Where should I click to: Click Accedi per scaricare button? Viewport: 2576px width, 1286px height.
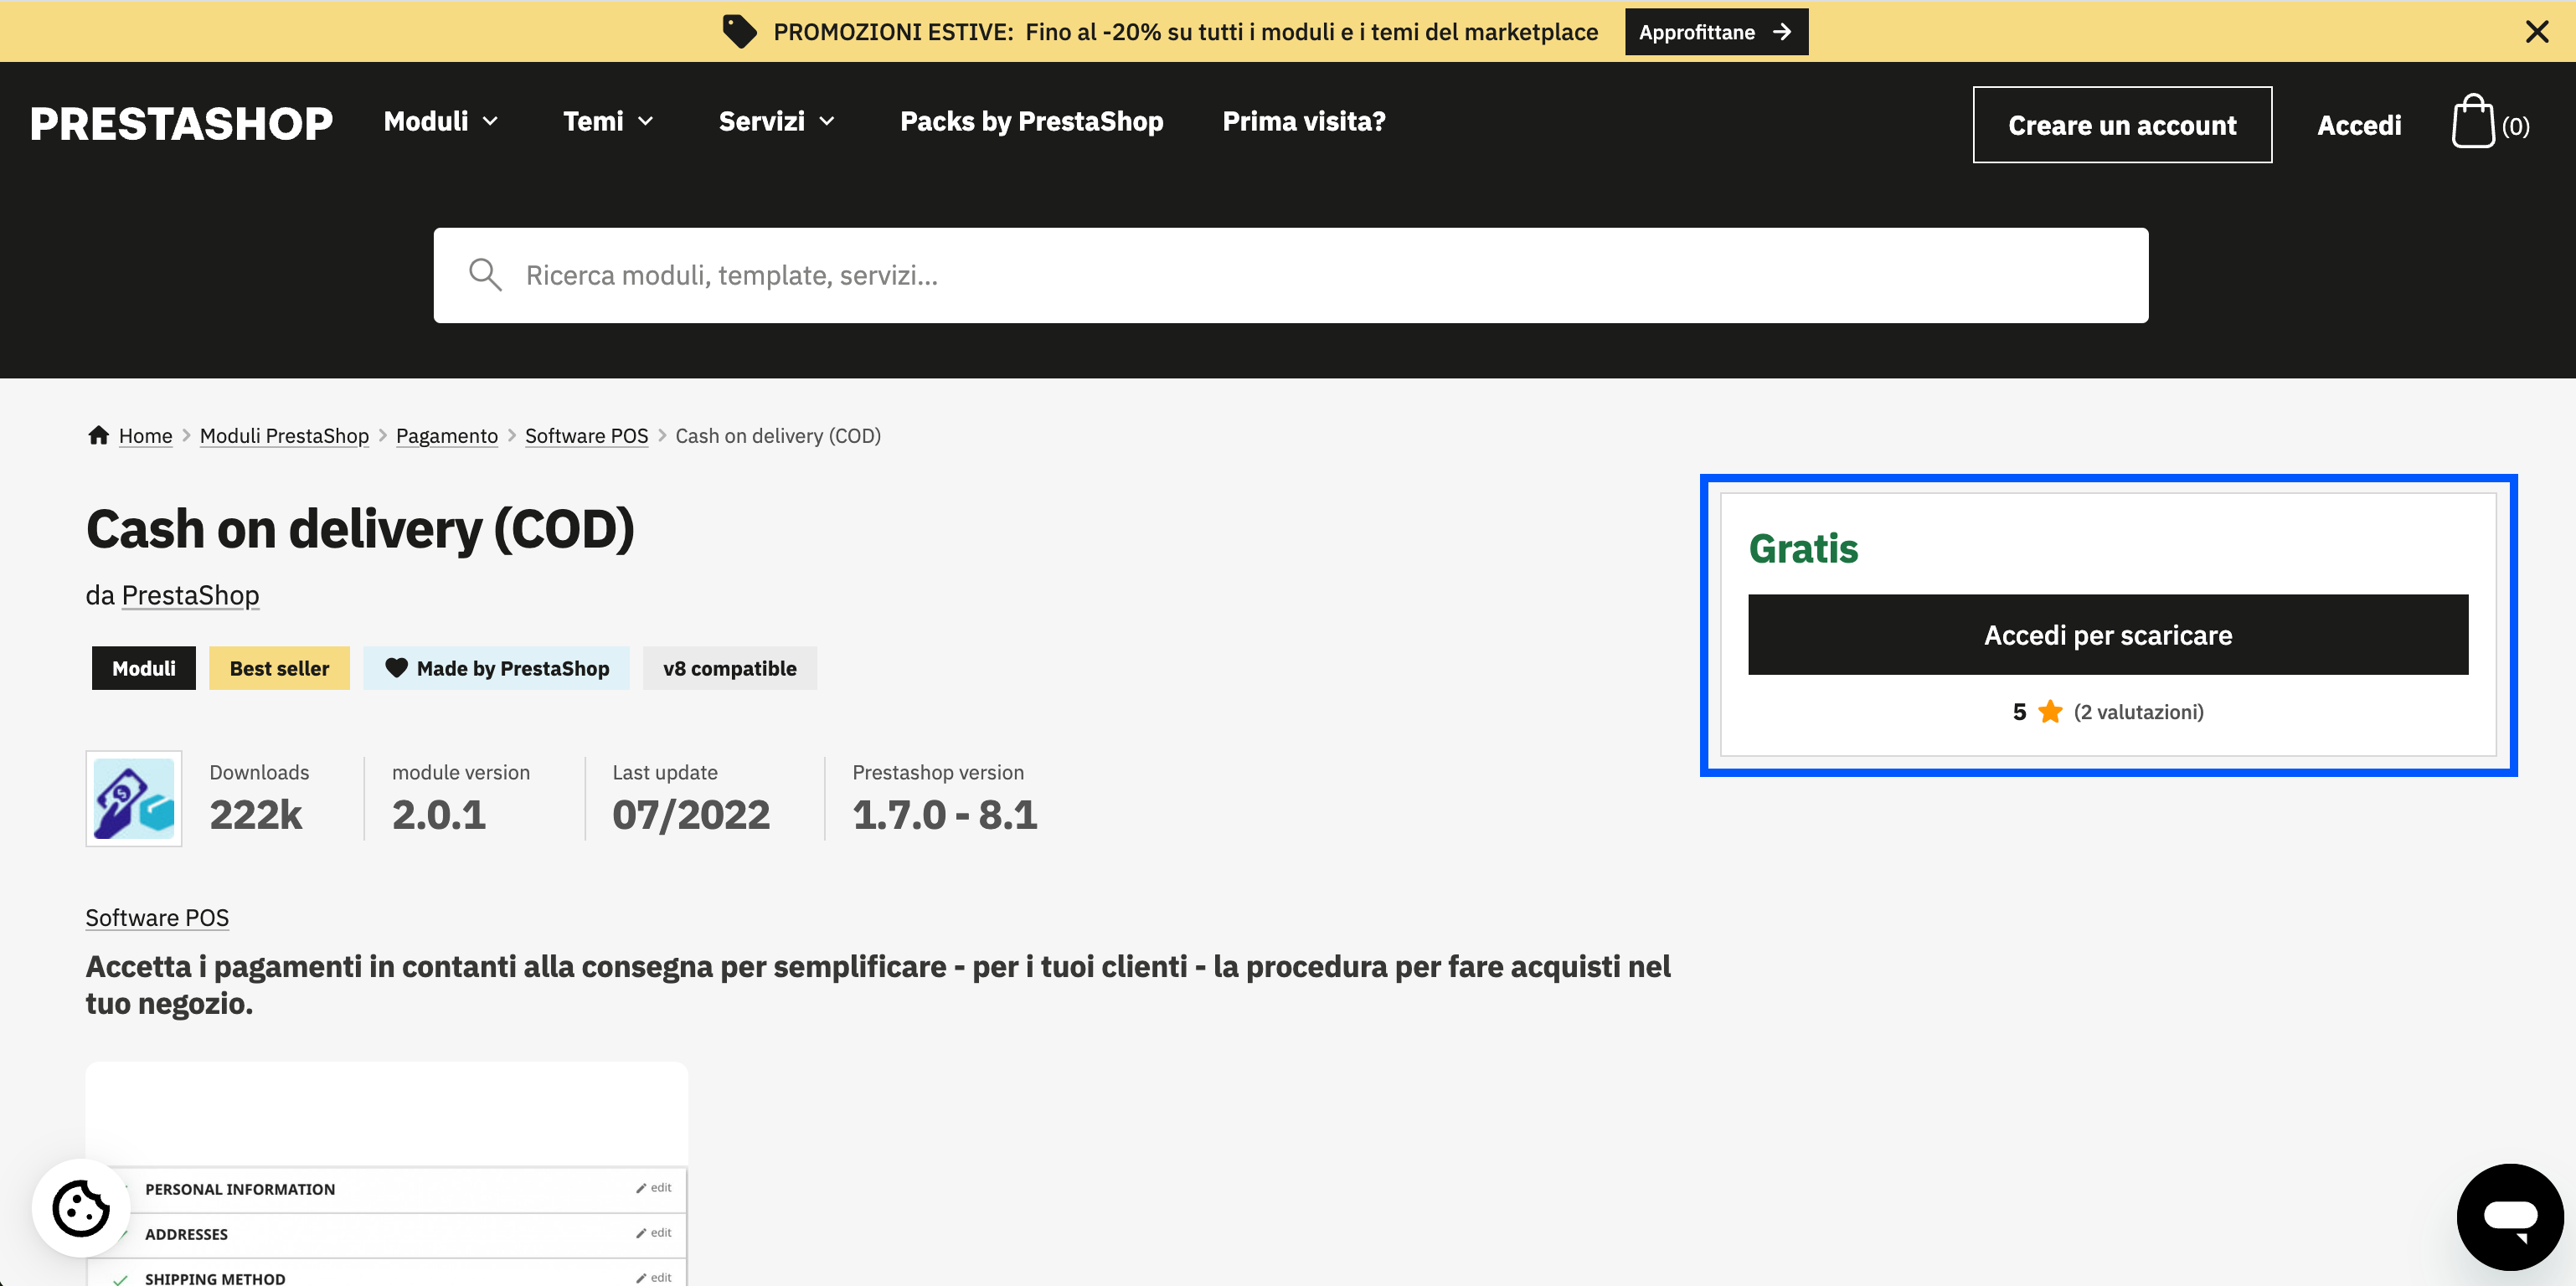pyautogui.click(x=2108, y=635)
